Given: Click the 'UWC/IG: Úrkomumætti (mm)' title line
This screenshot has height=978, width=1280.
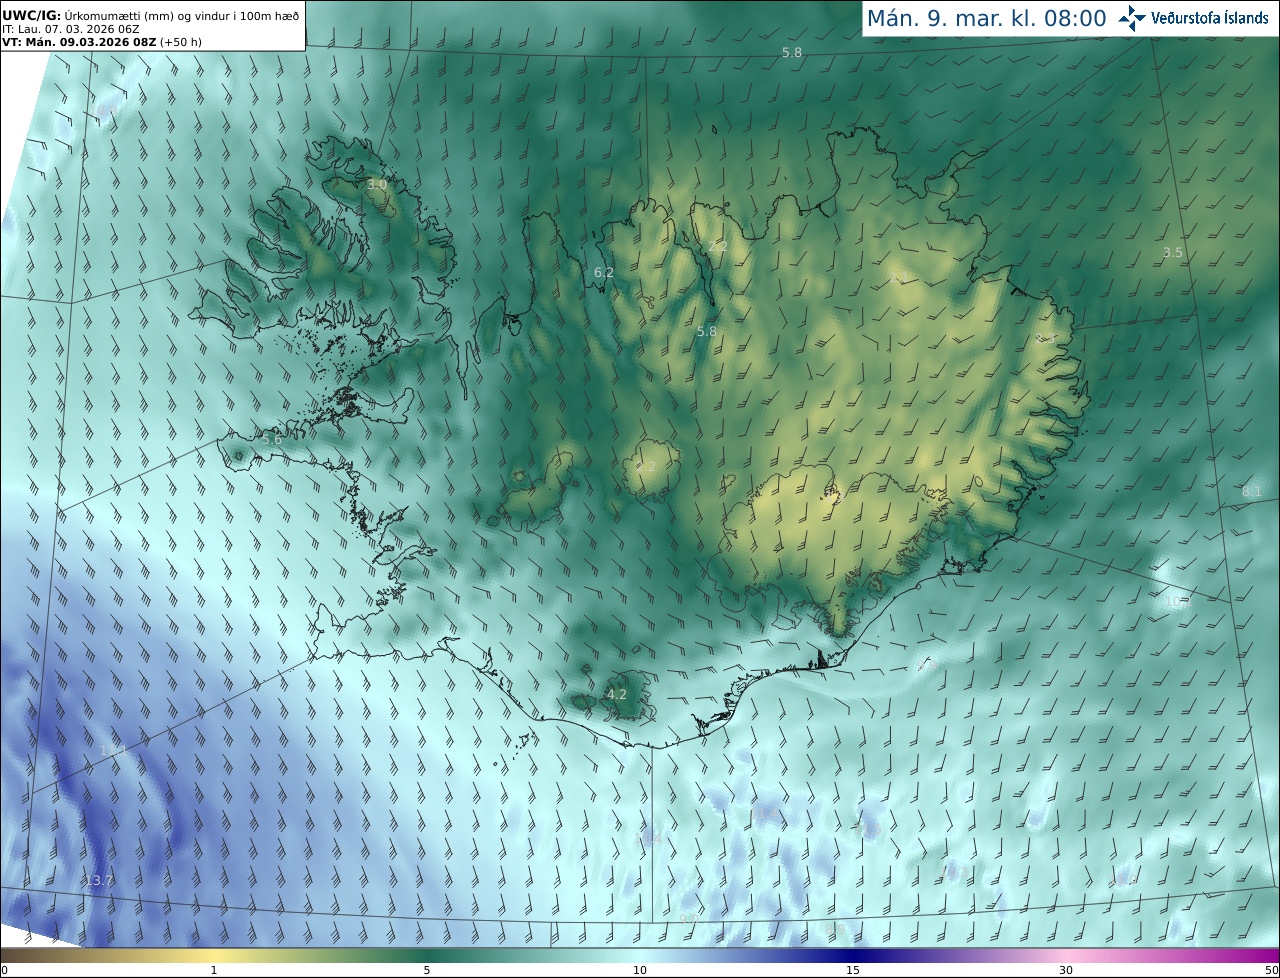Looking at the screenshot, I should pyautogui.click(x=148, y=15).
